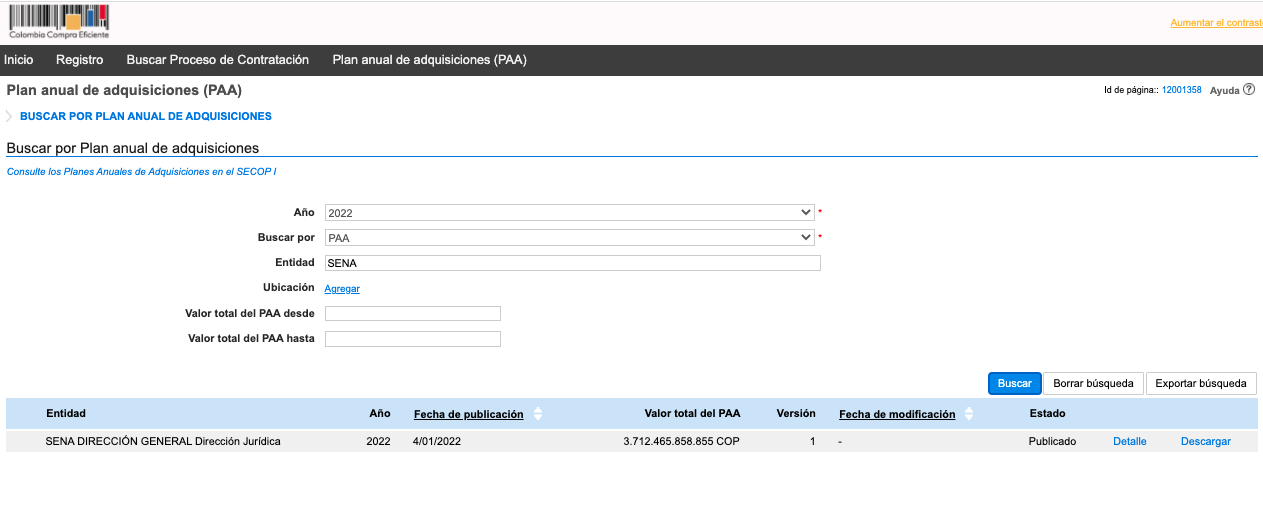Click the Valor total del PAA column header
The image size is (1263, 521).
tap(693, 413)
